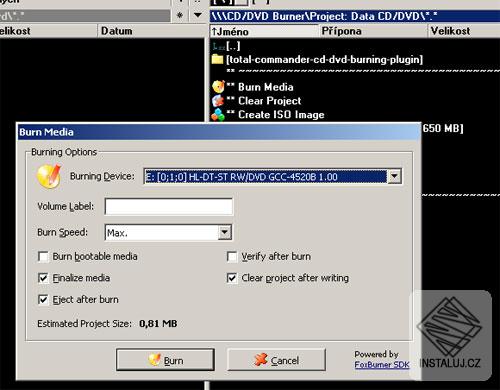Enable the Burn bootable media checkbox
This screenshot has height=390, width=500.
point(43,257)
